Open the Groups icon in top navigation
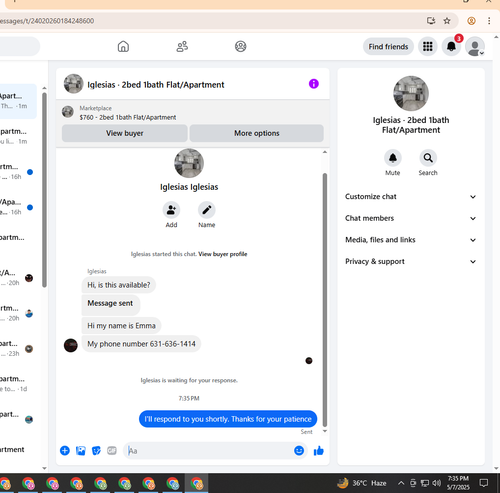This screenshot has width=500, height=493. (x=240, y=46)
